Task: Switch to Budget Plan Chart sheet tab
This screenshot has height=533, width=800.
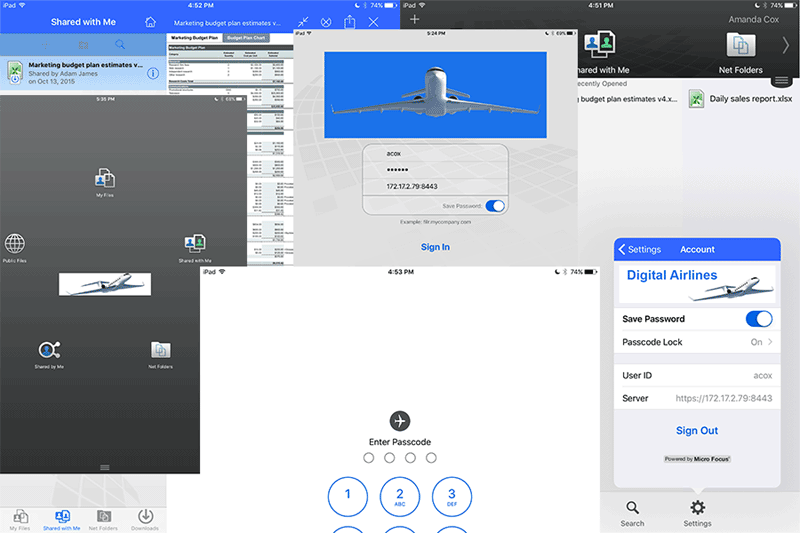Action: pyautogui.click(x=246, y=38)
